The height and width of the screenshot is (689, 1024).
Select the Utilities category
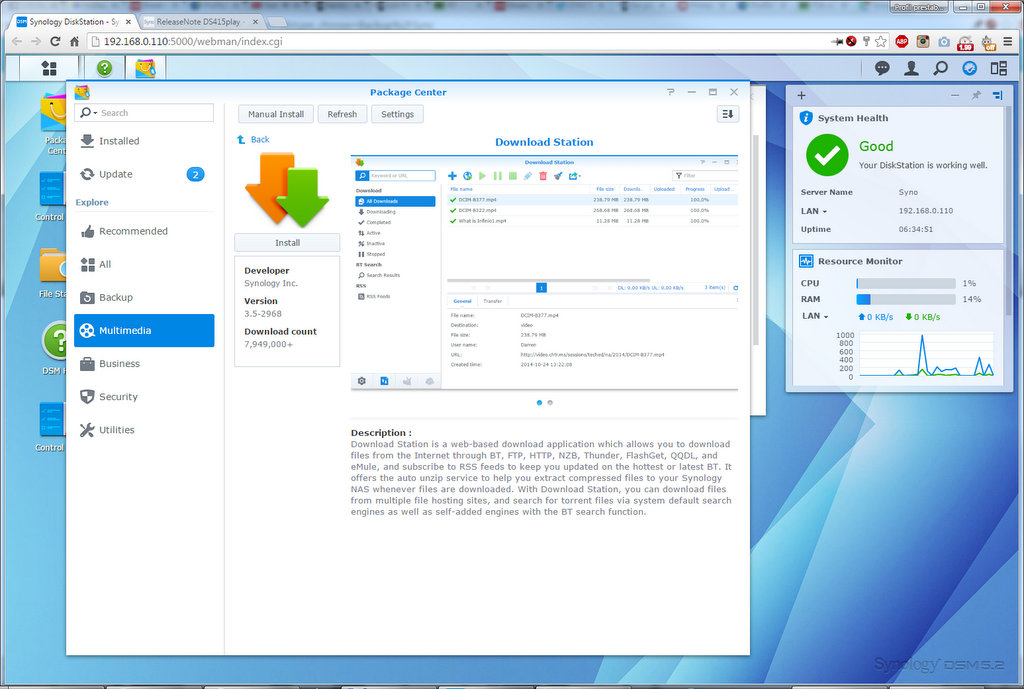pos(144,430)
